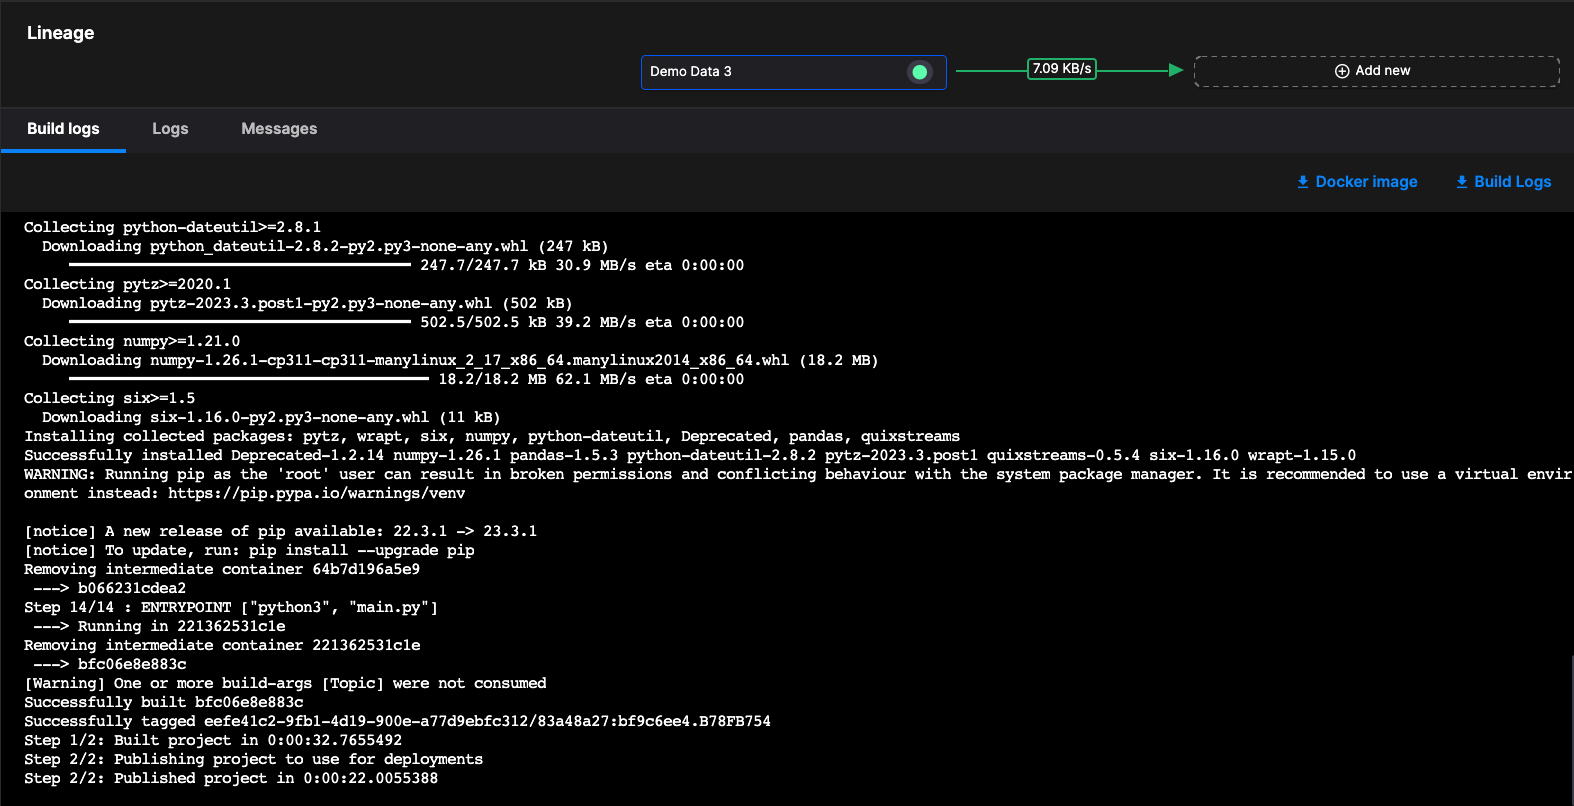Click the download icon beside Docker image
This screenshot has height=806, width=1574.
[x=1303, y=182]
